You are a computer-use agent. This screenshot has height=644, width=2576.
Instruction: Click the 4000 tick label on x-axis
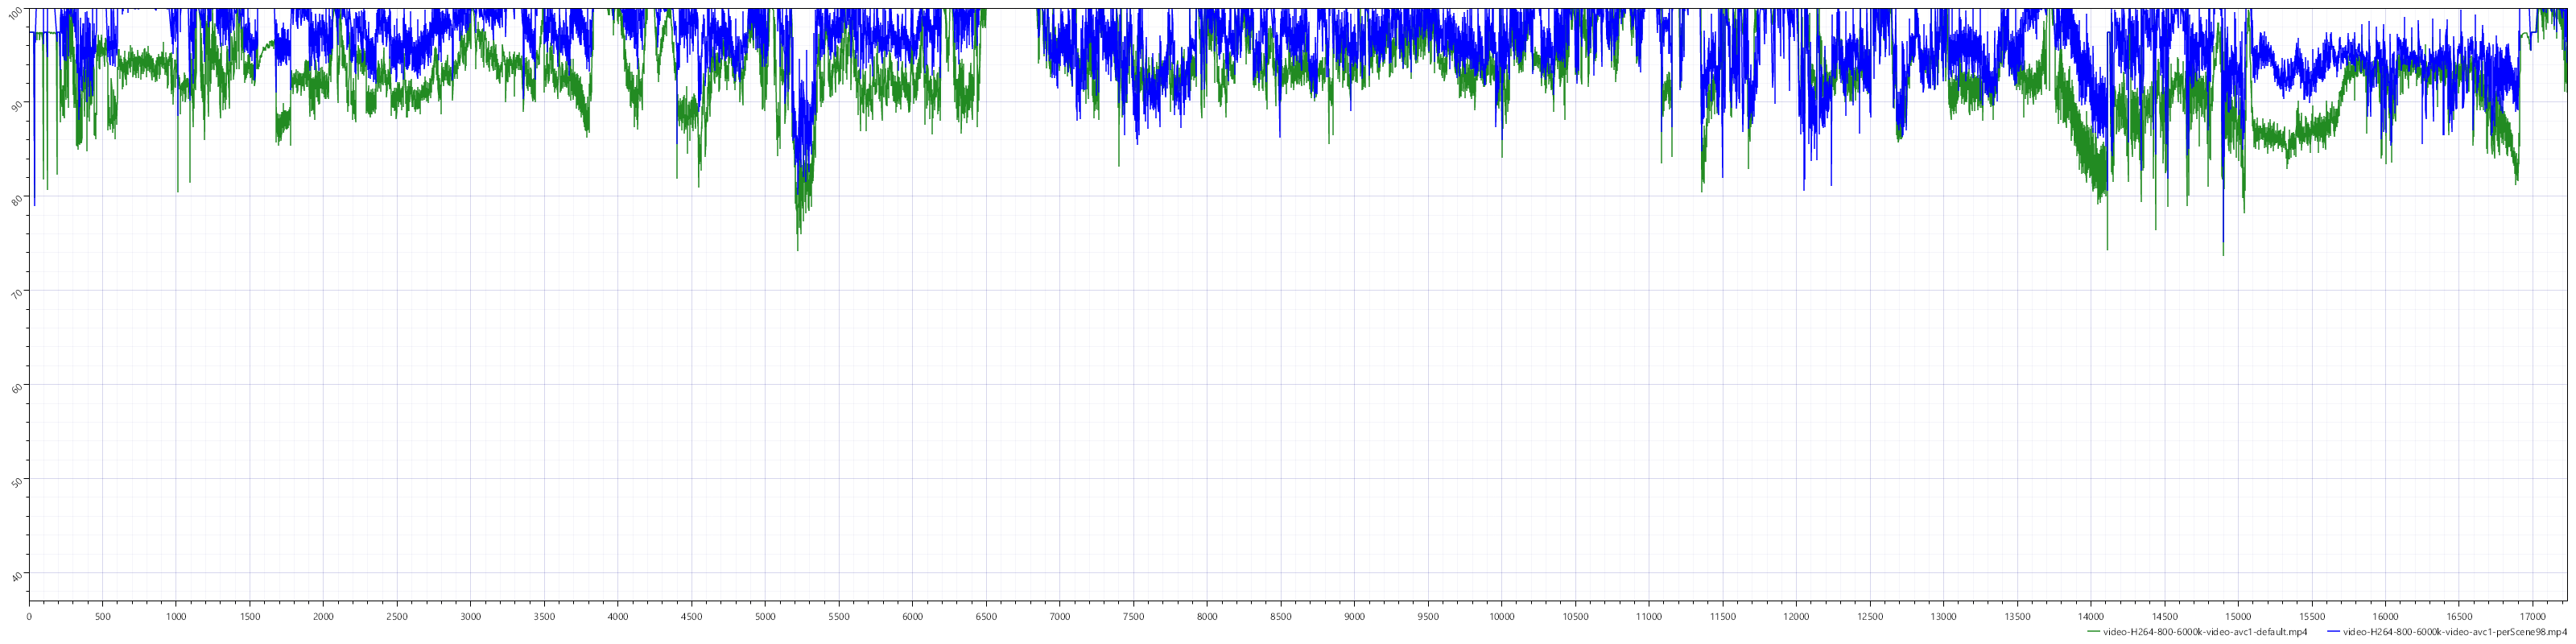pos(618,617)
